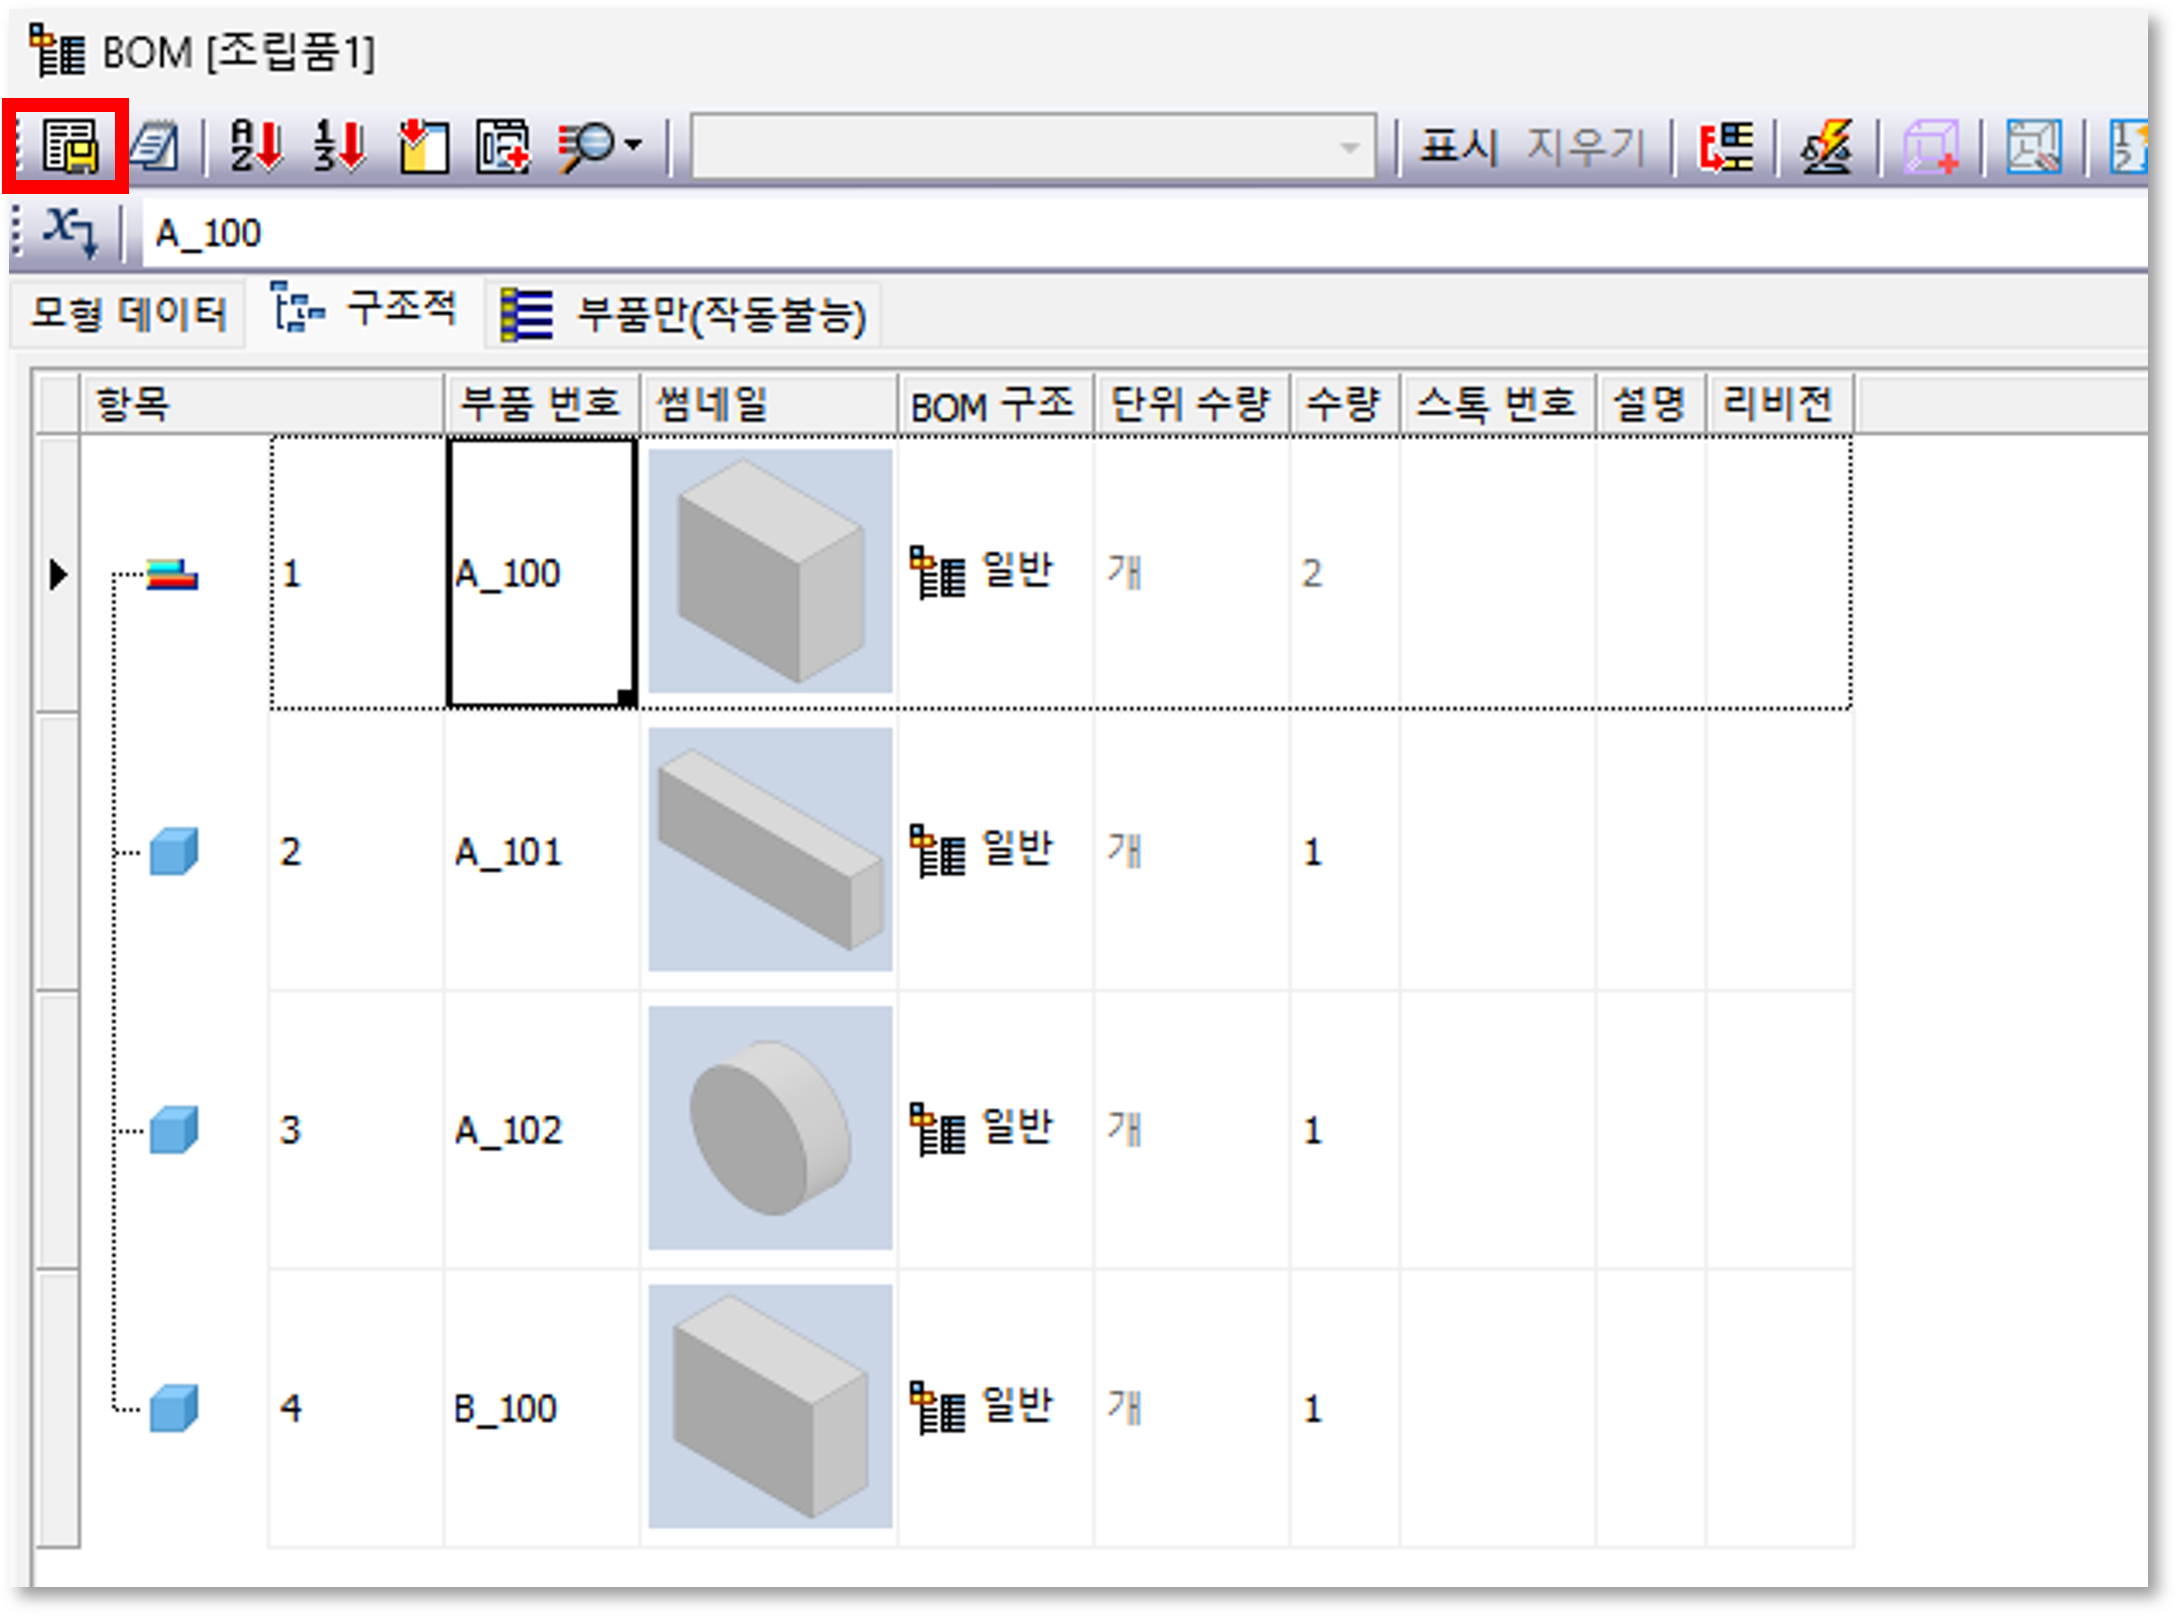Open the empty toolbar combo box
Image resolution: width=2177 pixels, height=1616 pixels.
pyautogui.click(x=1033, y=147)
